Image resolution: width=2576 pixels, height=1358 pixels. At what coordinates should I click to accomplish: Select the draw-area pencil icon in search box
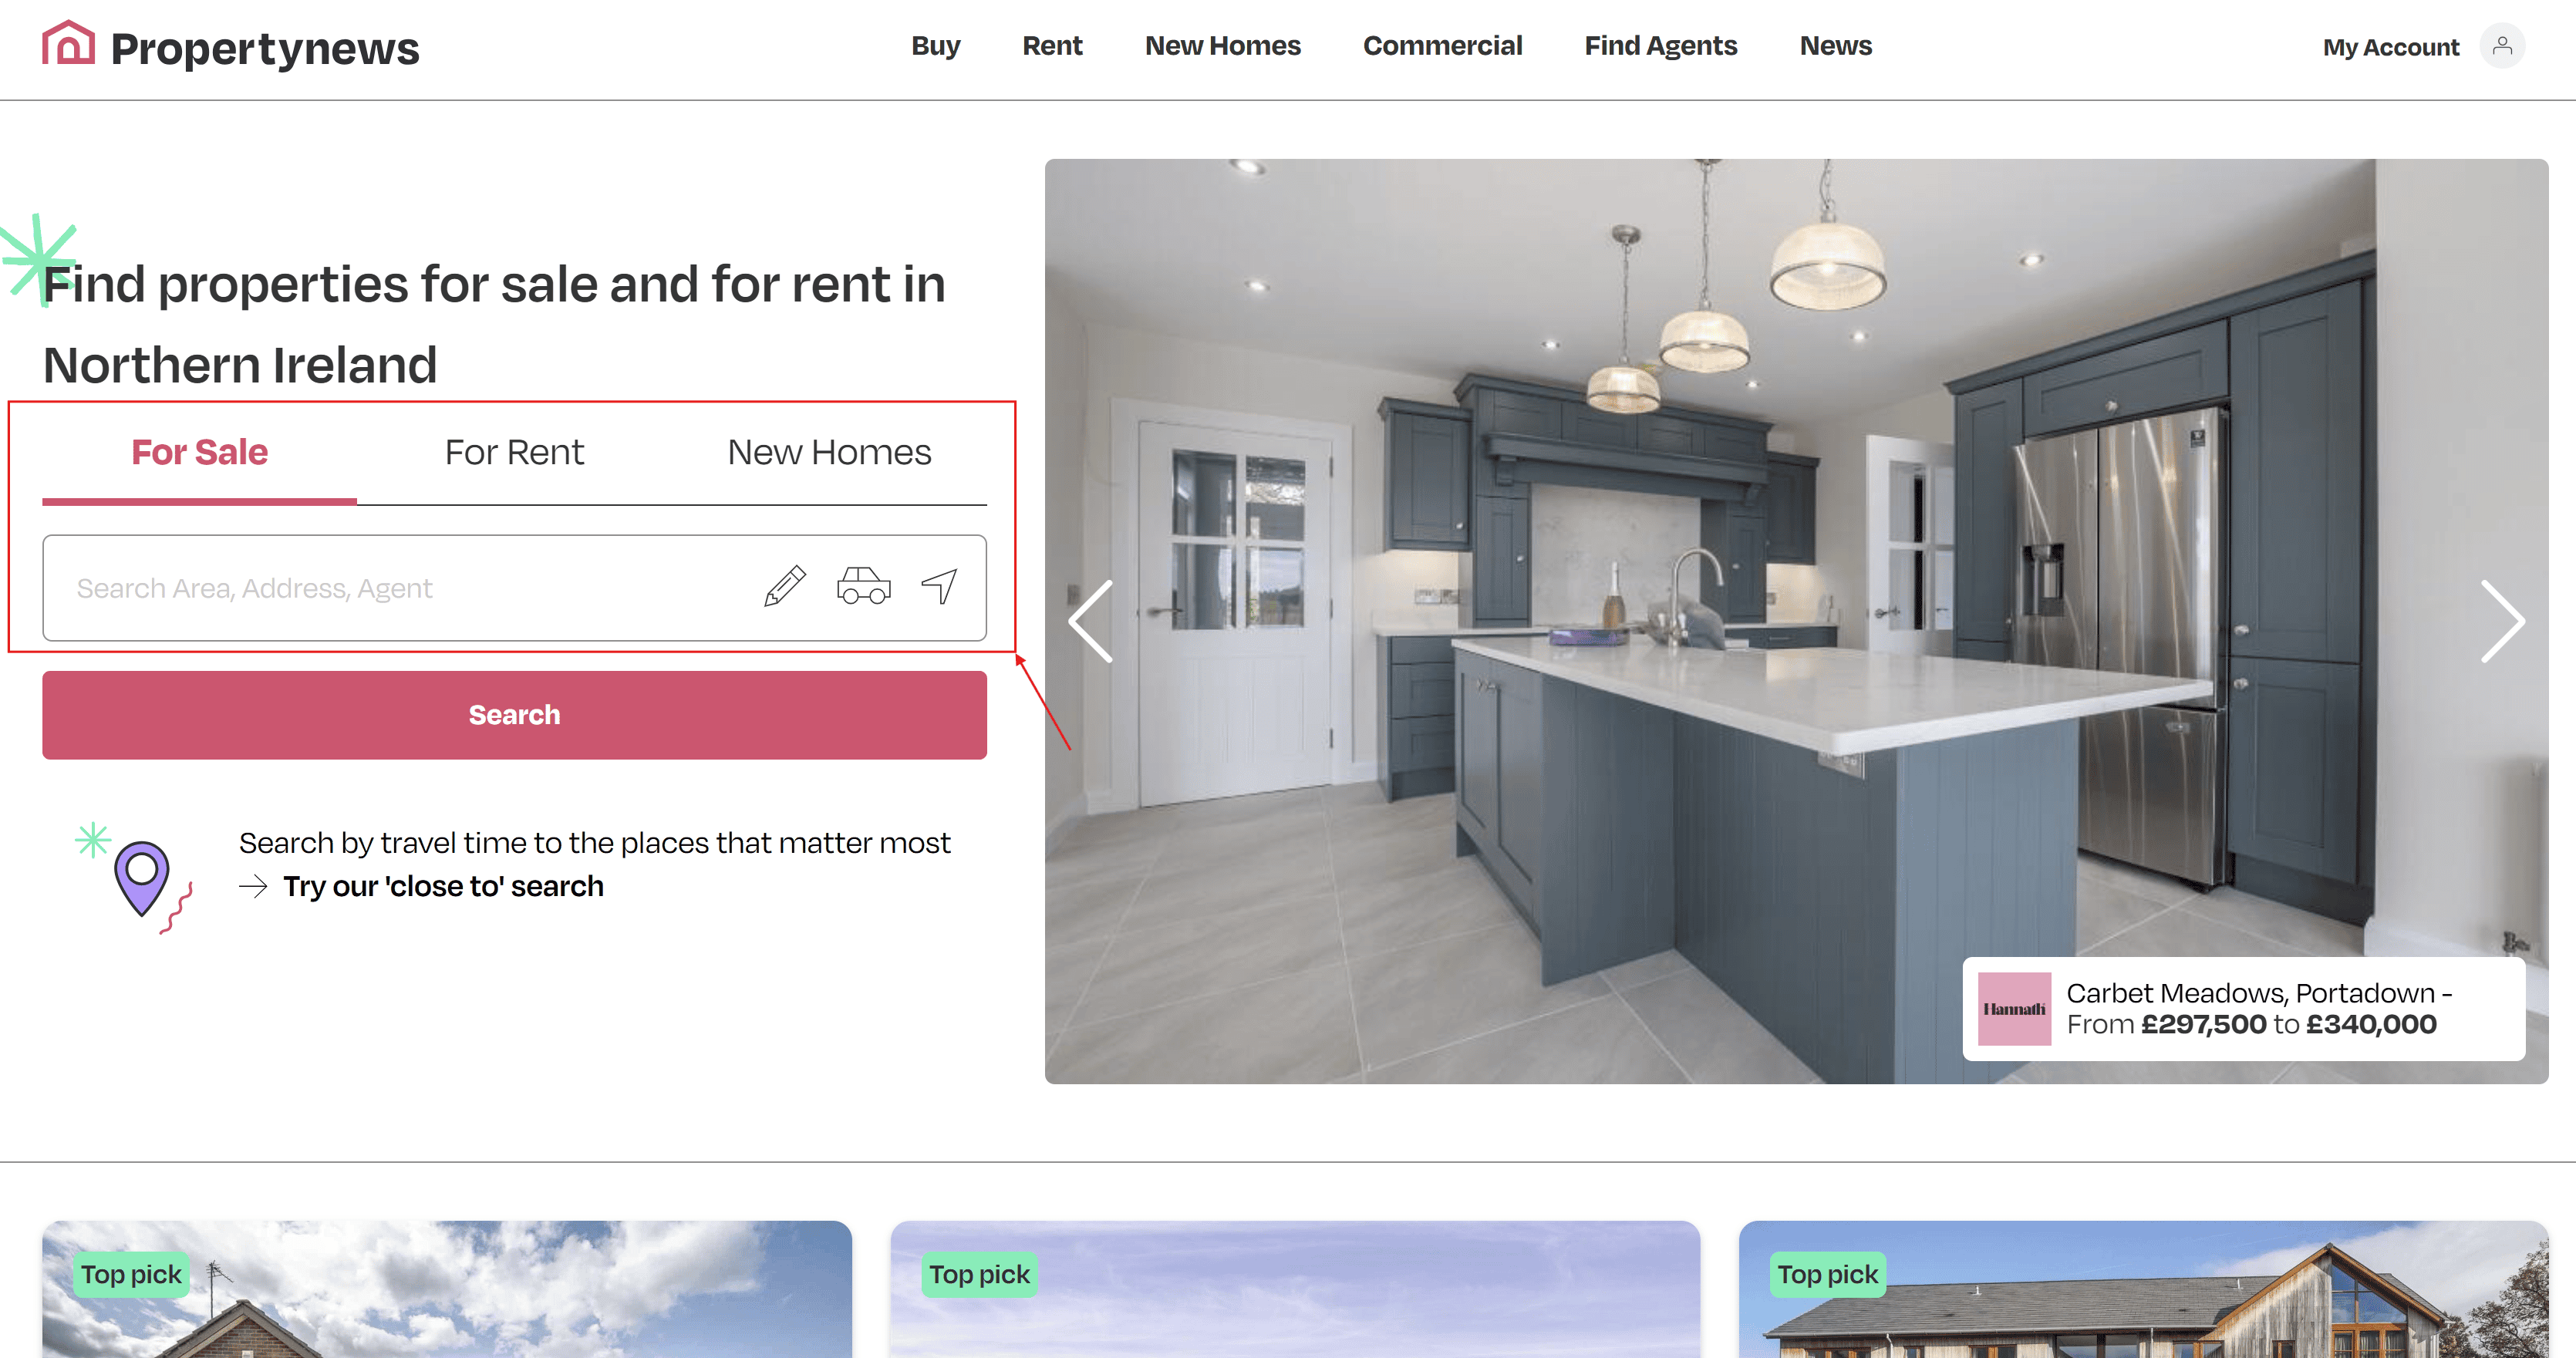point(785,587)
